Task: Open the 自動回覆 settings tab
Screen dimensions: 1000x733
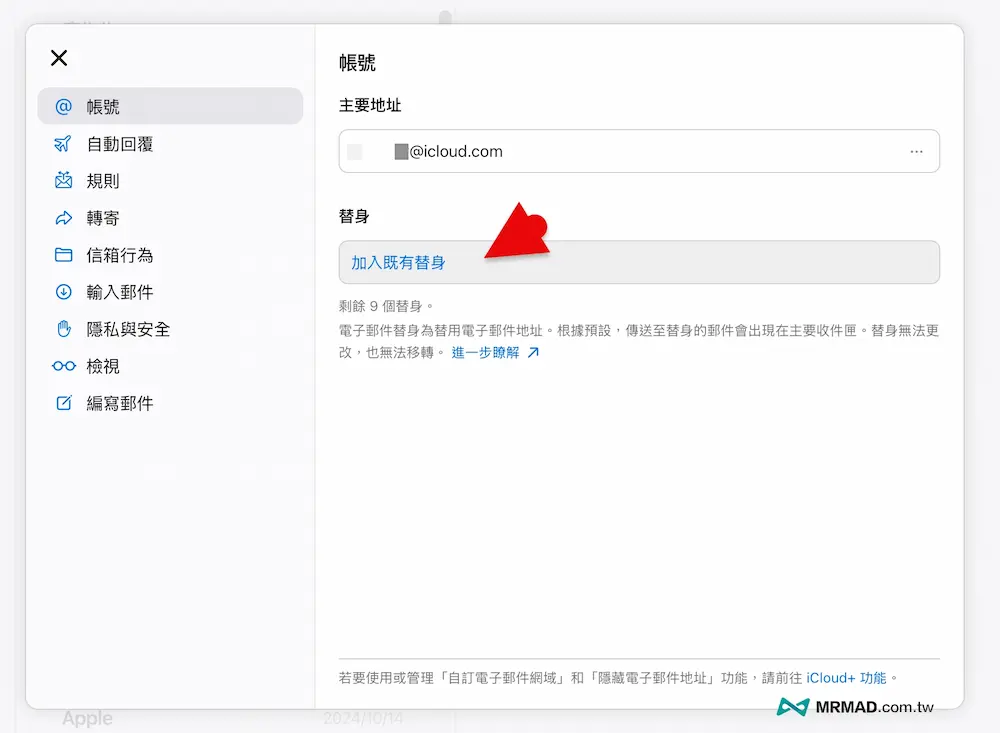Action: 170,144
